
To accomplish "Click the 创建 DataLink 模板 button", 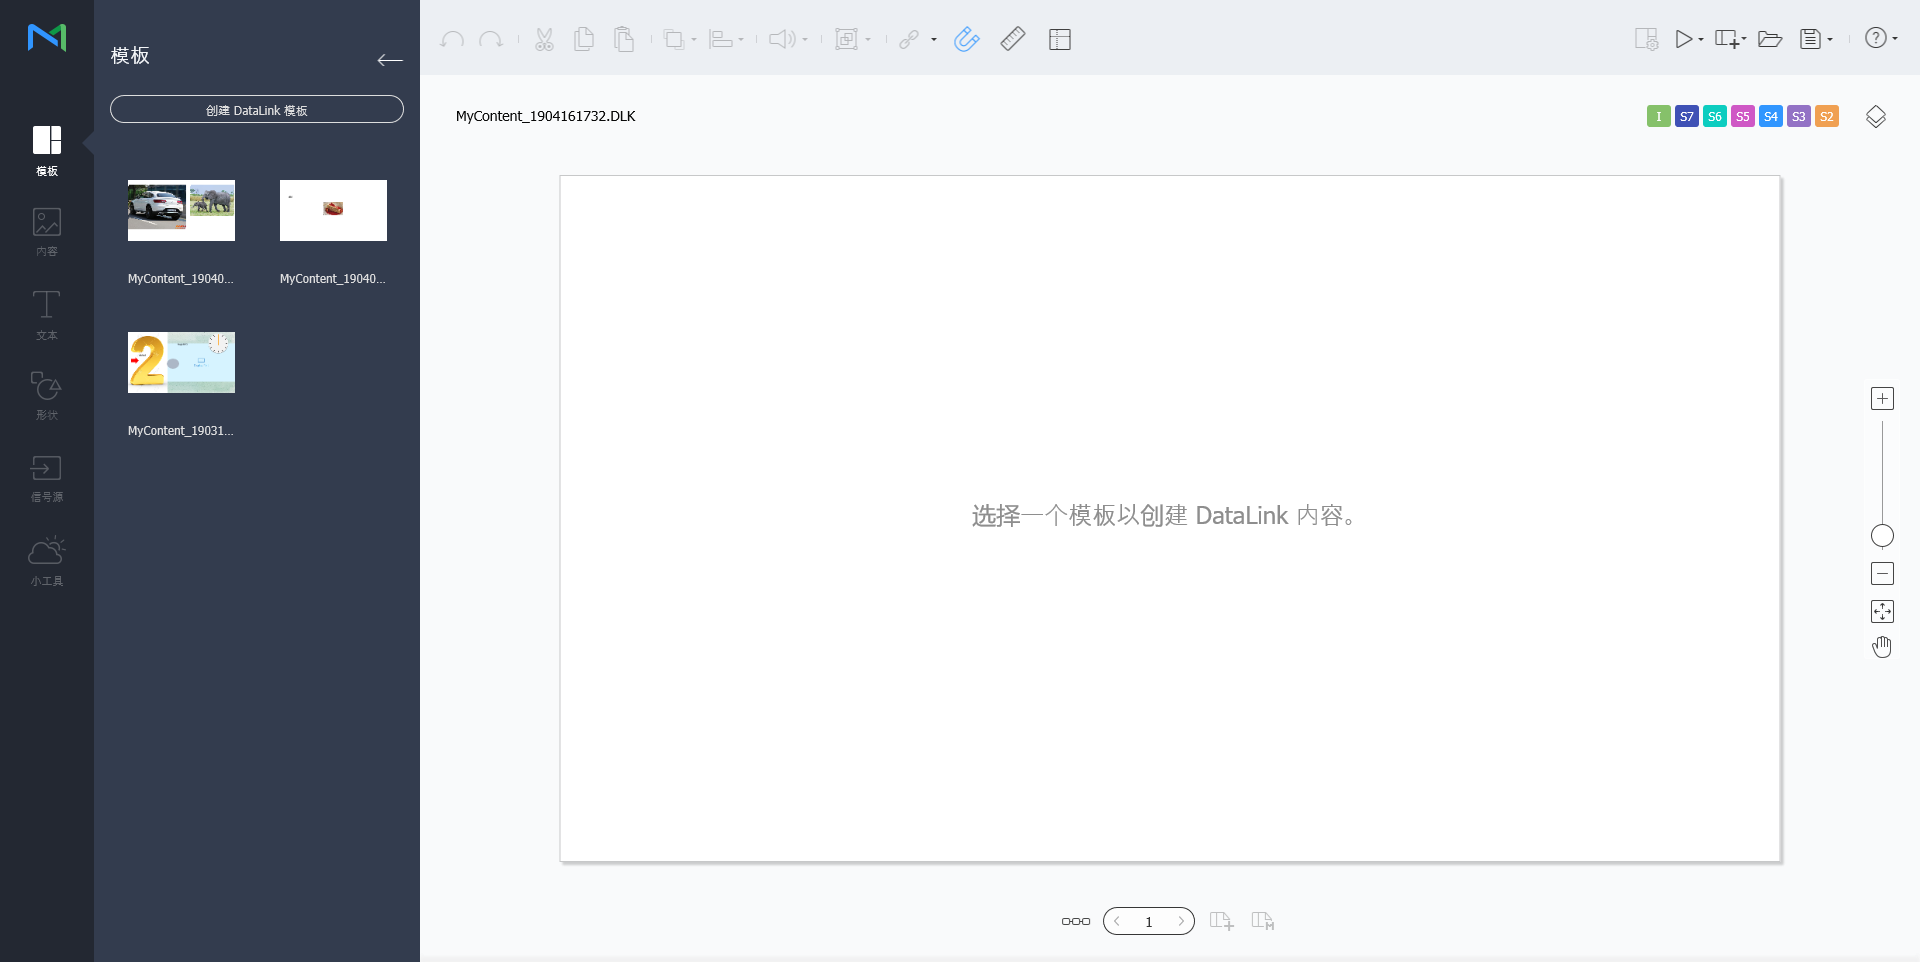I will click(x=257, y=110).
